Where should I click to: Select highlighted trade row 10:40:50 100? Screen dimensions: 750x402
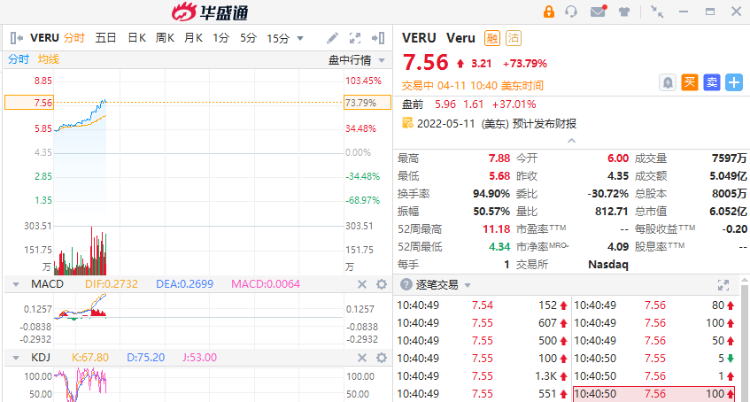coord(654,394)
